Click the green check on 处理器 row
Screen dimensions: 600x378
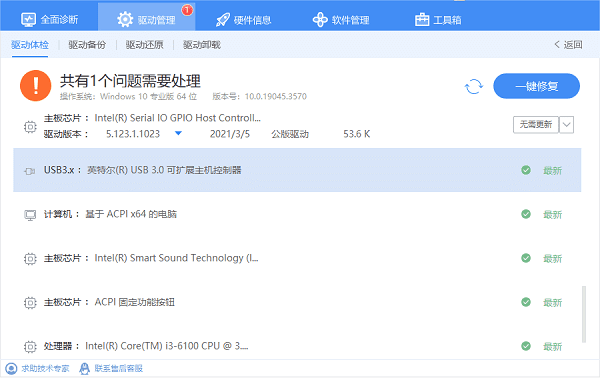click(526, 346)
